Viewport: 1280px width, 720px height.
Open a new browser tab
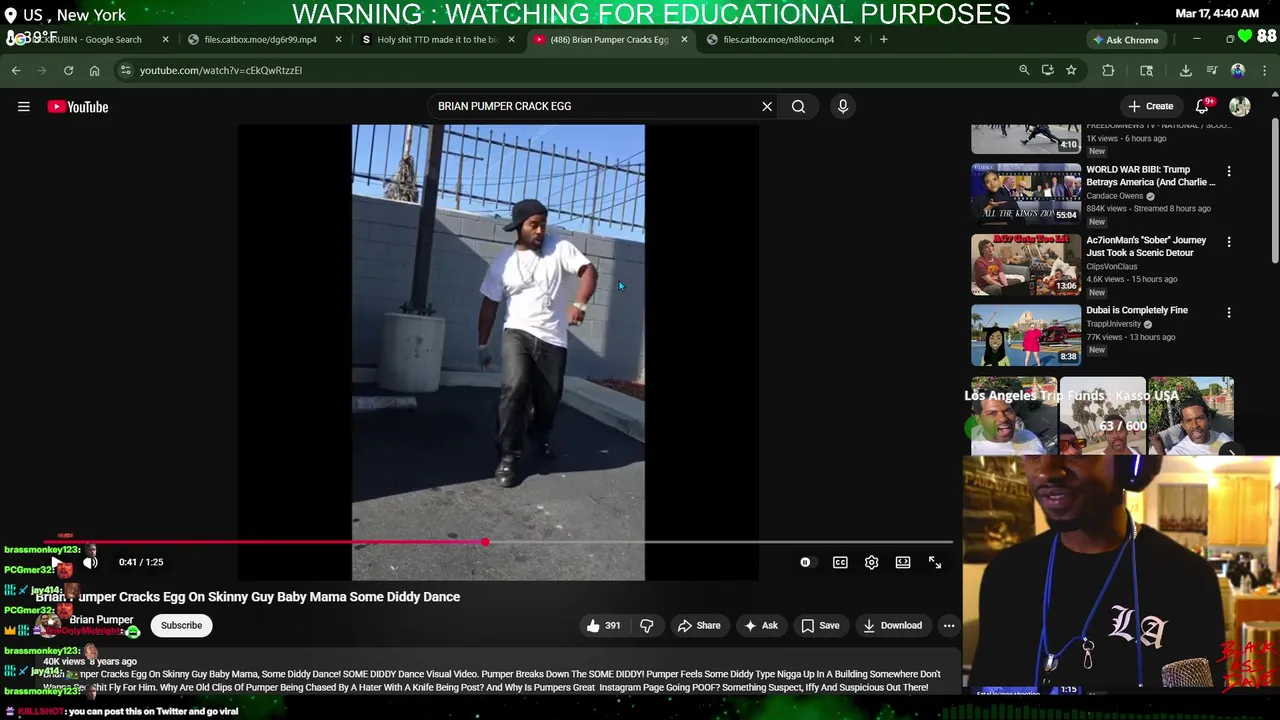883,39
